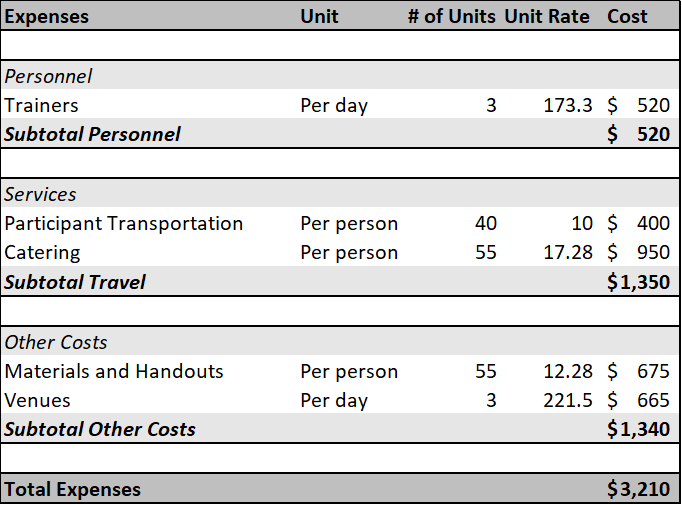Click the Trainers unit rate 173.3
The image size is (682, 505).
tap(568, 105)
